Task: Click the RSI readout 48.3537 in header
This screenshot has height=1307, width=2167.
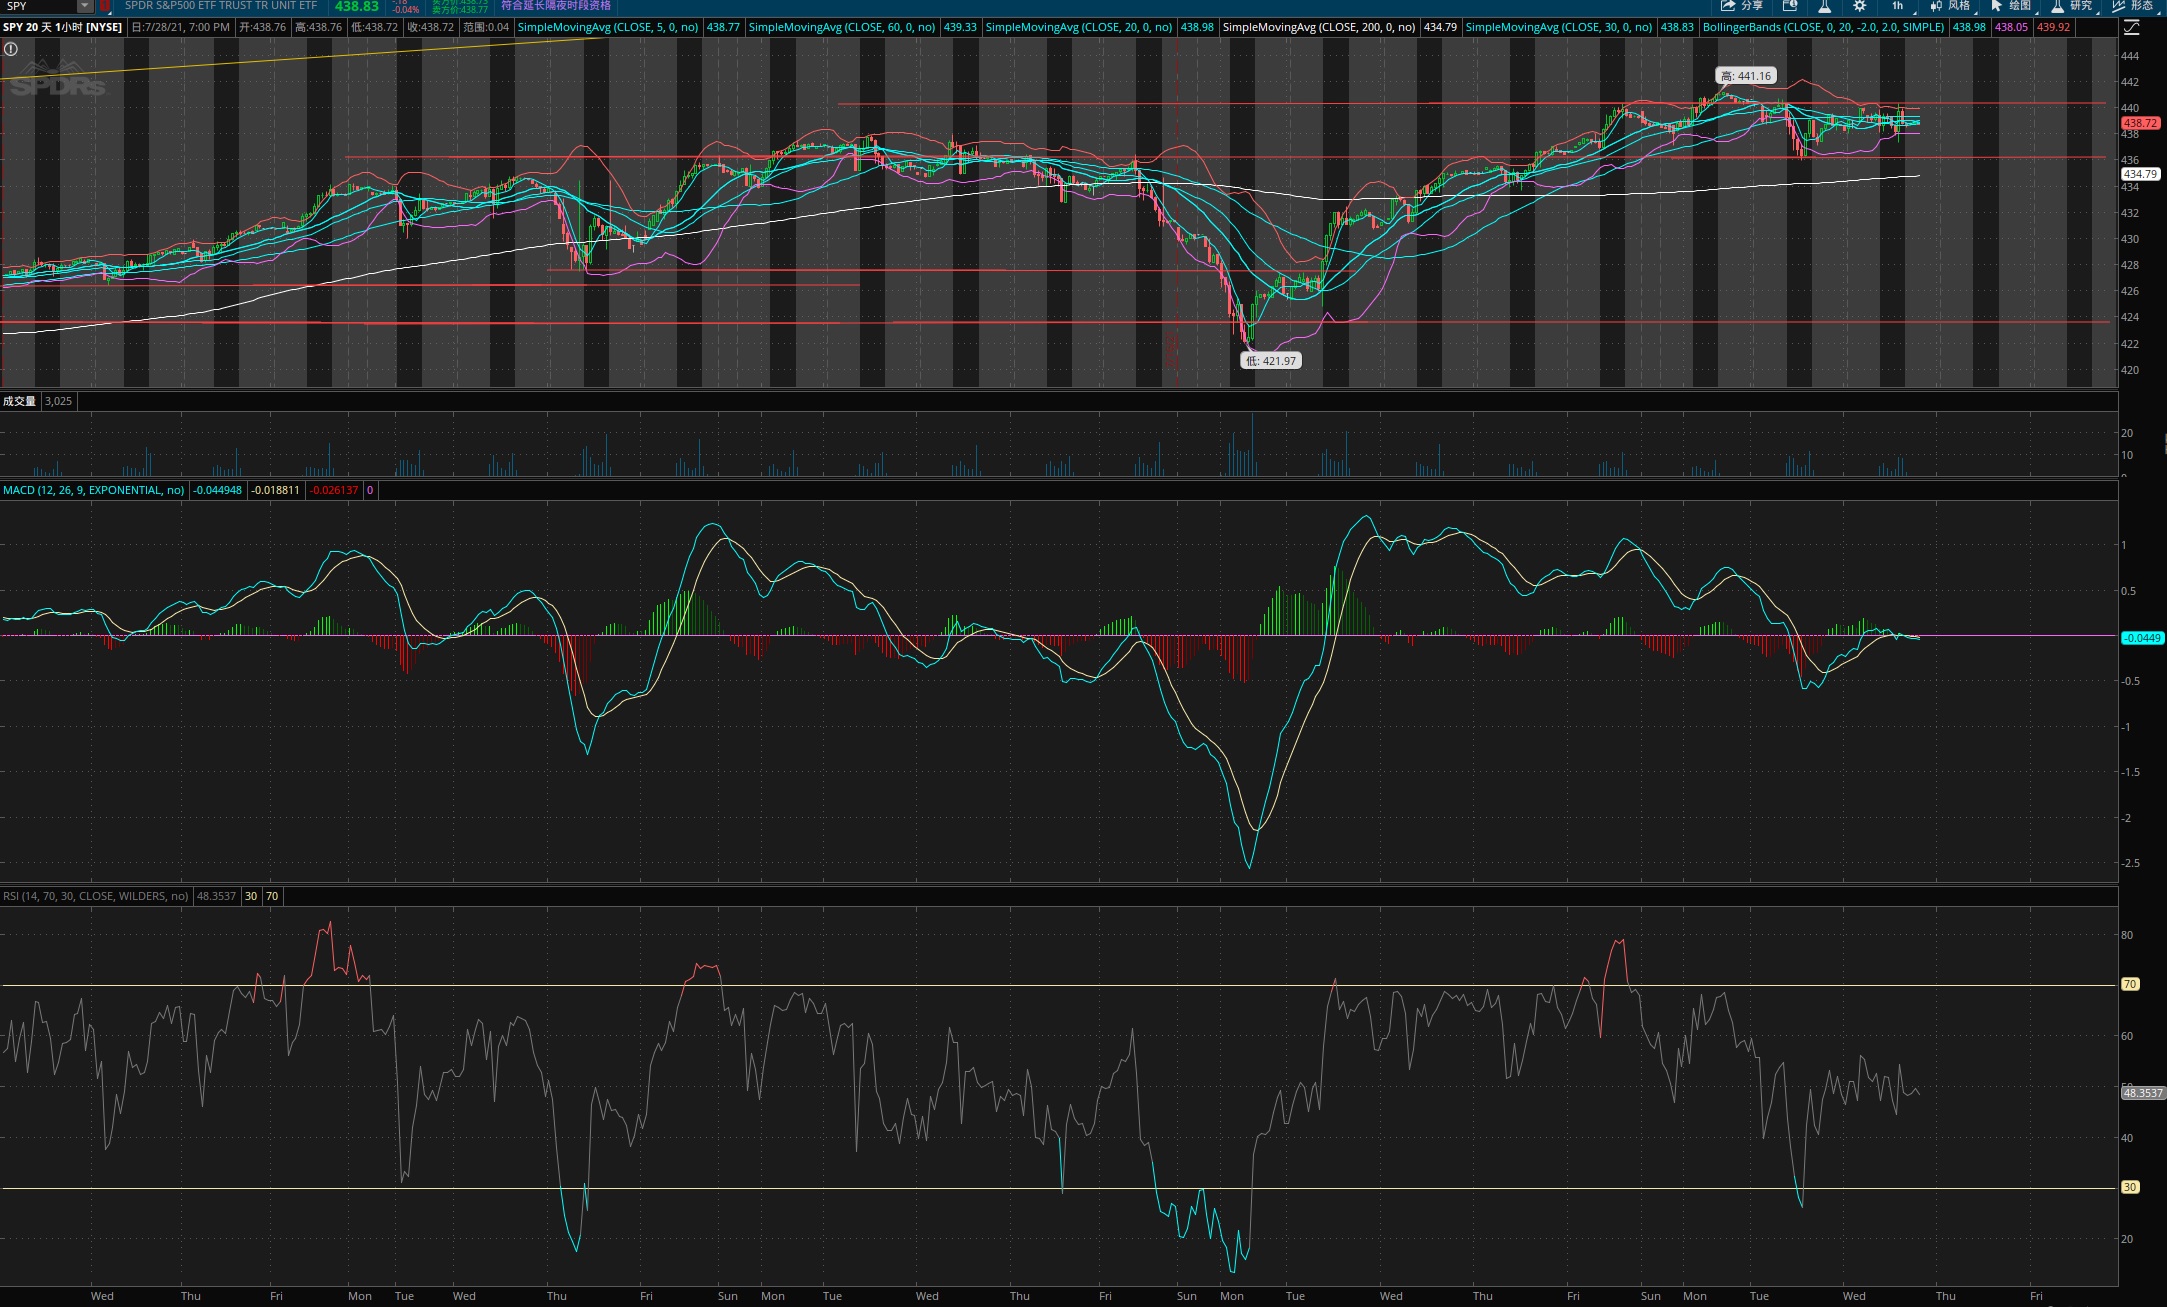Action: (216, 896)
